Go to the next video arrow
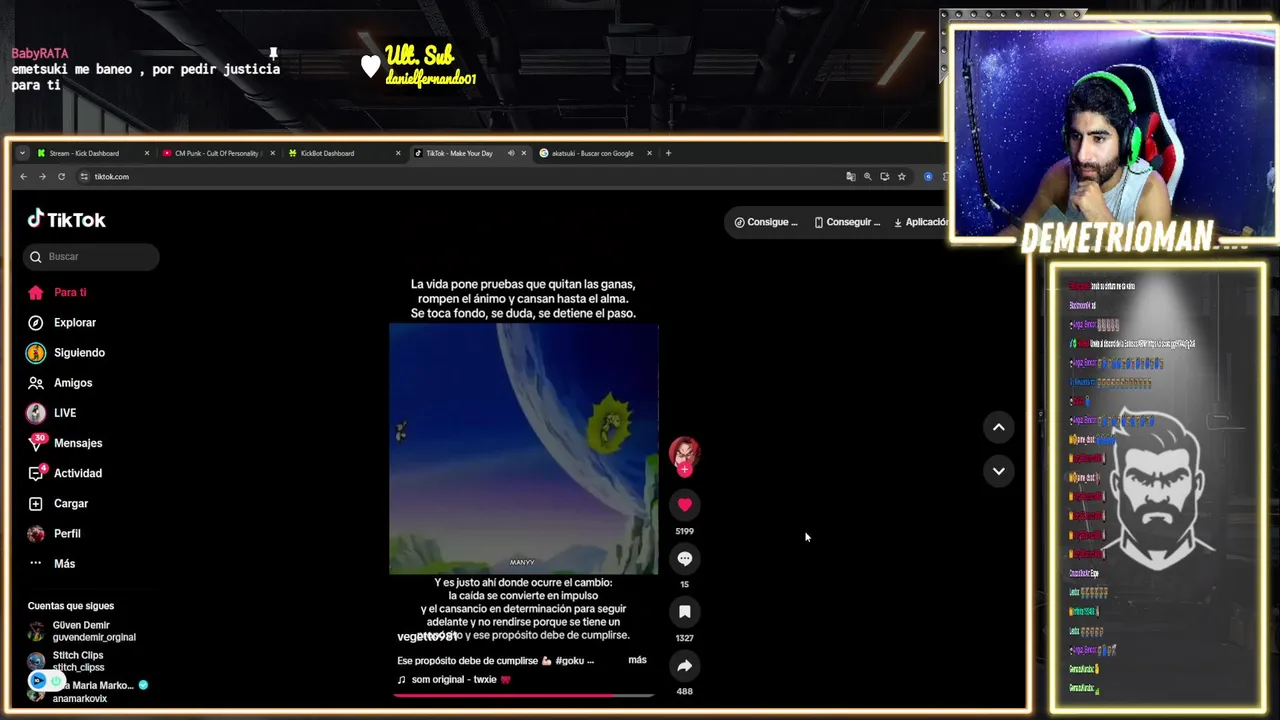1280x720 pixels. pos(998,471)
